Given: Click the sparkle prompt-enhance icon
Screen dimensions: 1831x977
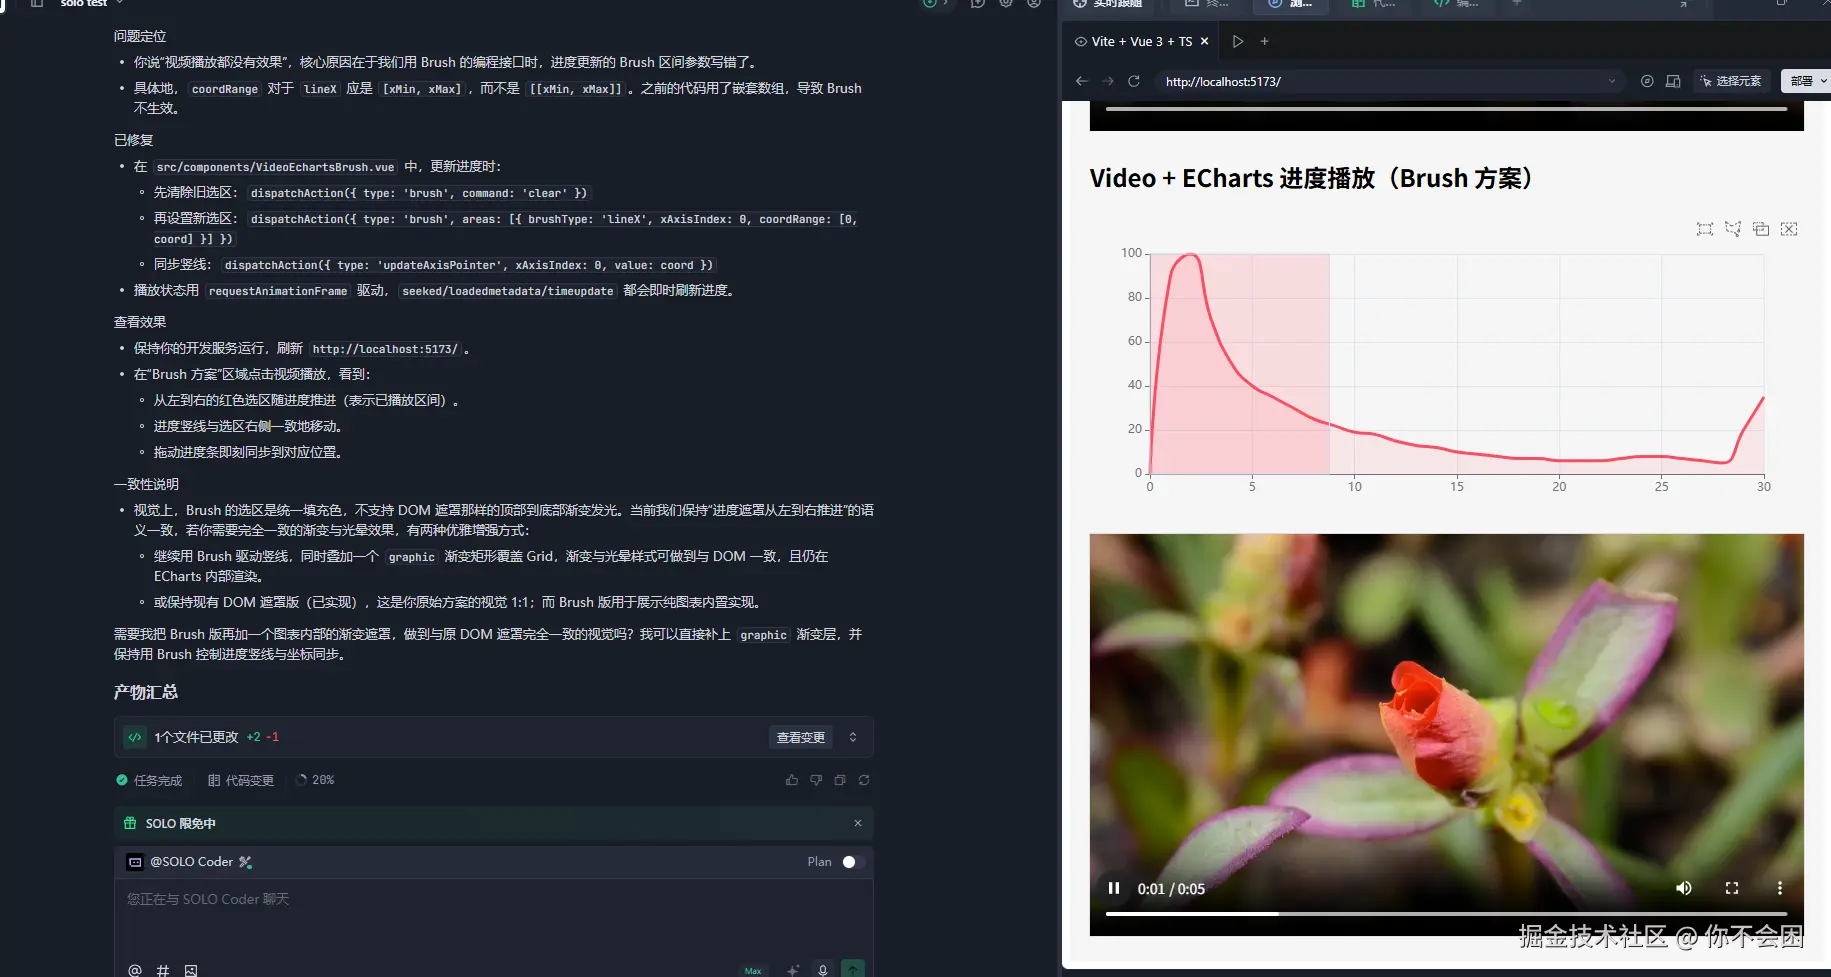Looking at the screenshot, I should pos(793,970).
